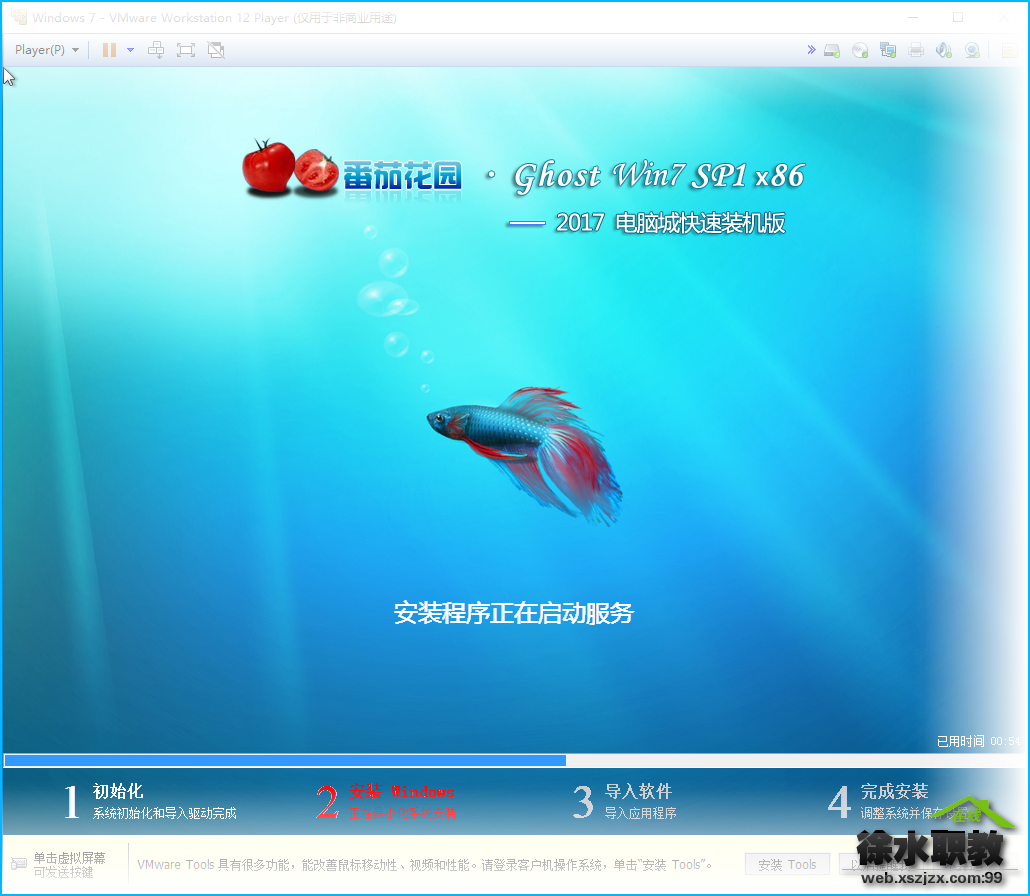The width and height of the screenshot is (1030, 896).
Task: Click the installation progress bar
Action: pyautogui.click(x=515, y=760)
